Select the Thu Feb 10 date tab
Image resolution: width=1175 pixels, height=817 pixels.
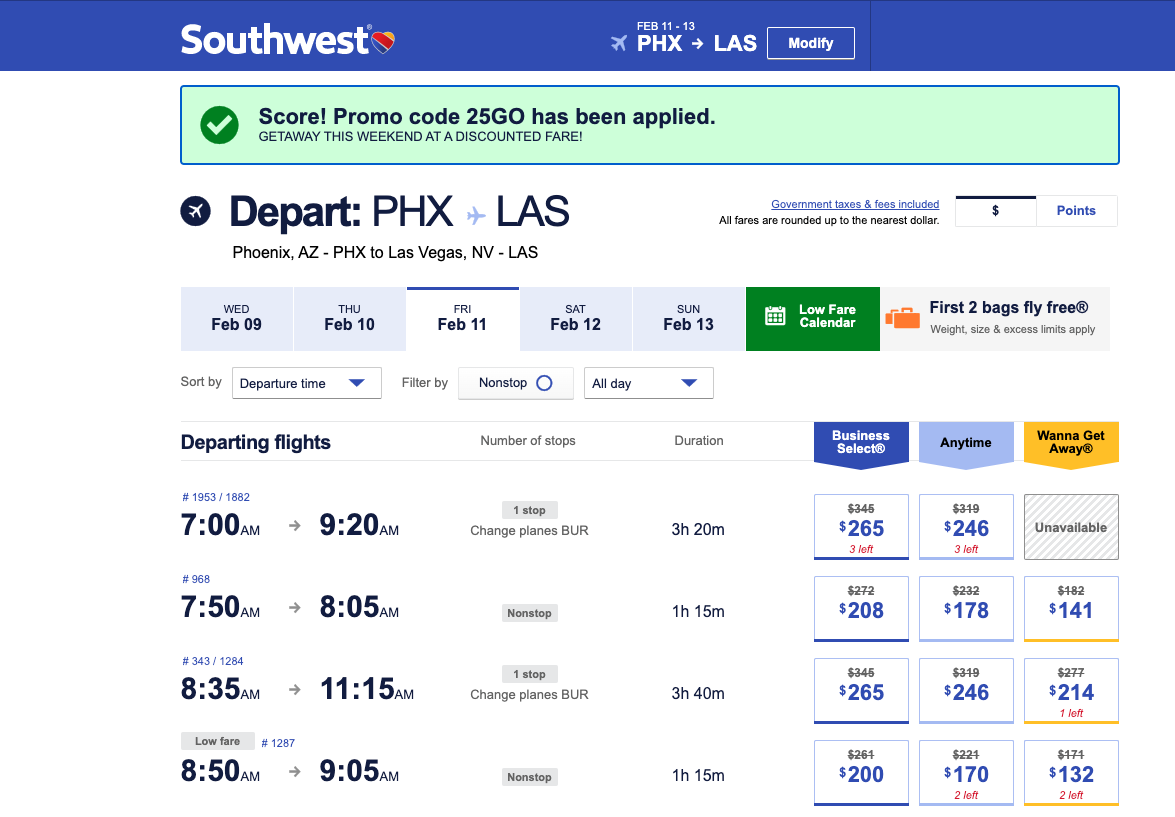[350, 318]
